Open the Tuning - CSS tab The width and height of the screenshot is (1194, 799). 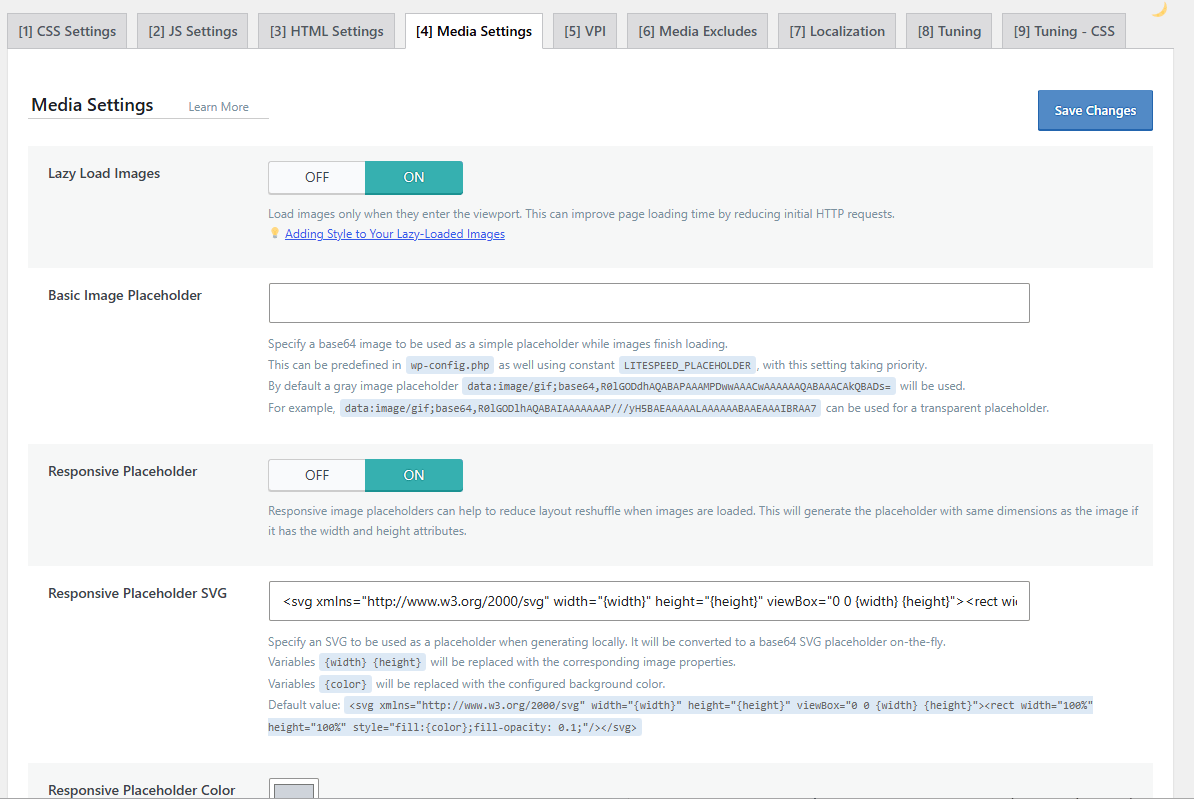tap(1064, 31)
